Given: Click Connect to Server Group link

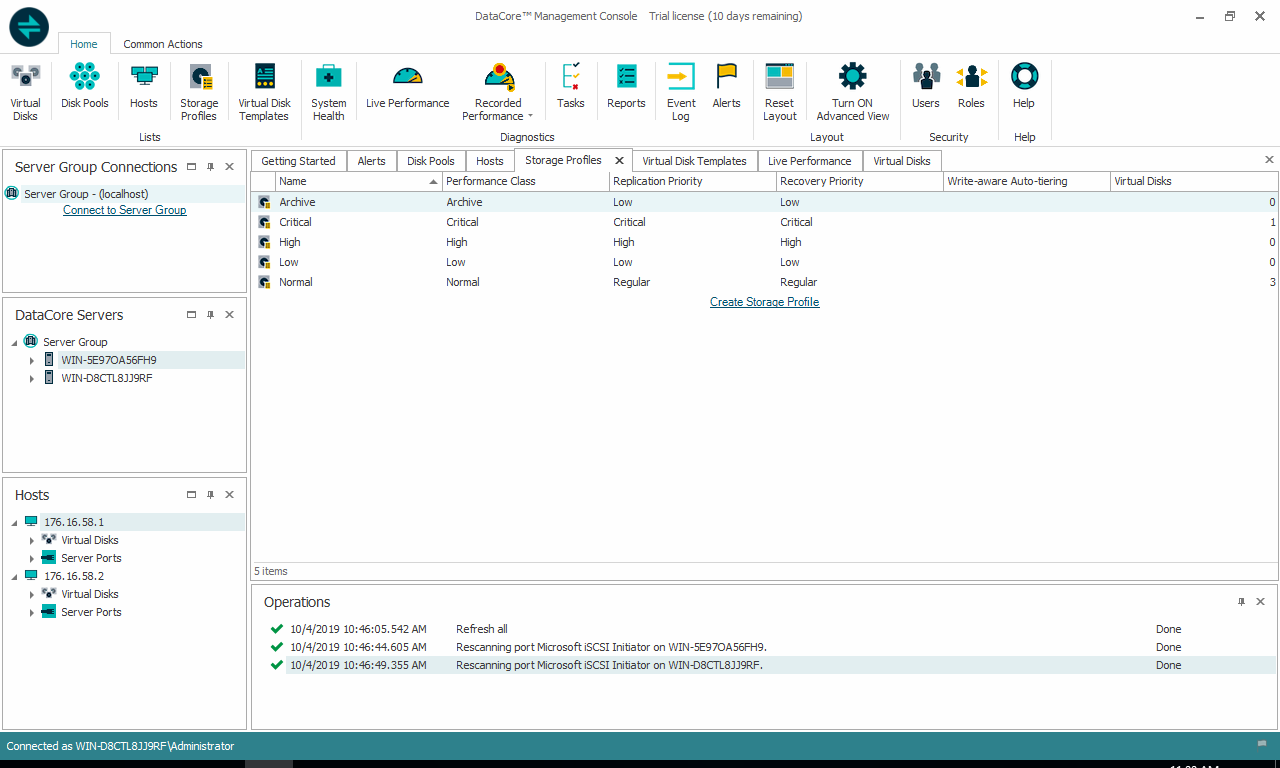Looking at the screenshot, I should (x=125, y=210).
